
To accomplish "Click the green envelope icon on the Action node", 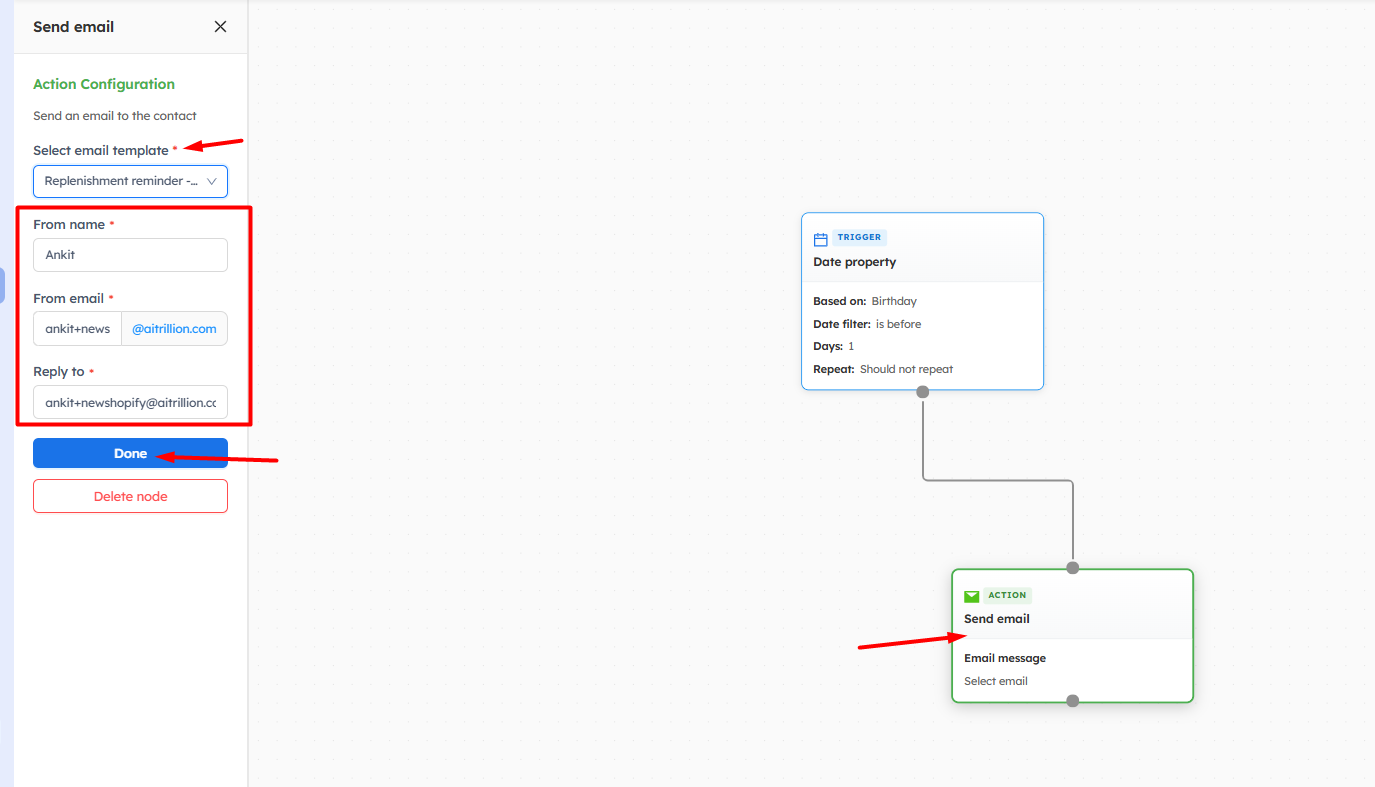I will 971,596.
